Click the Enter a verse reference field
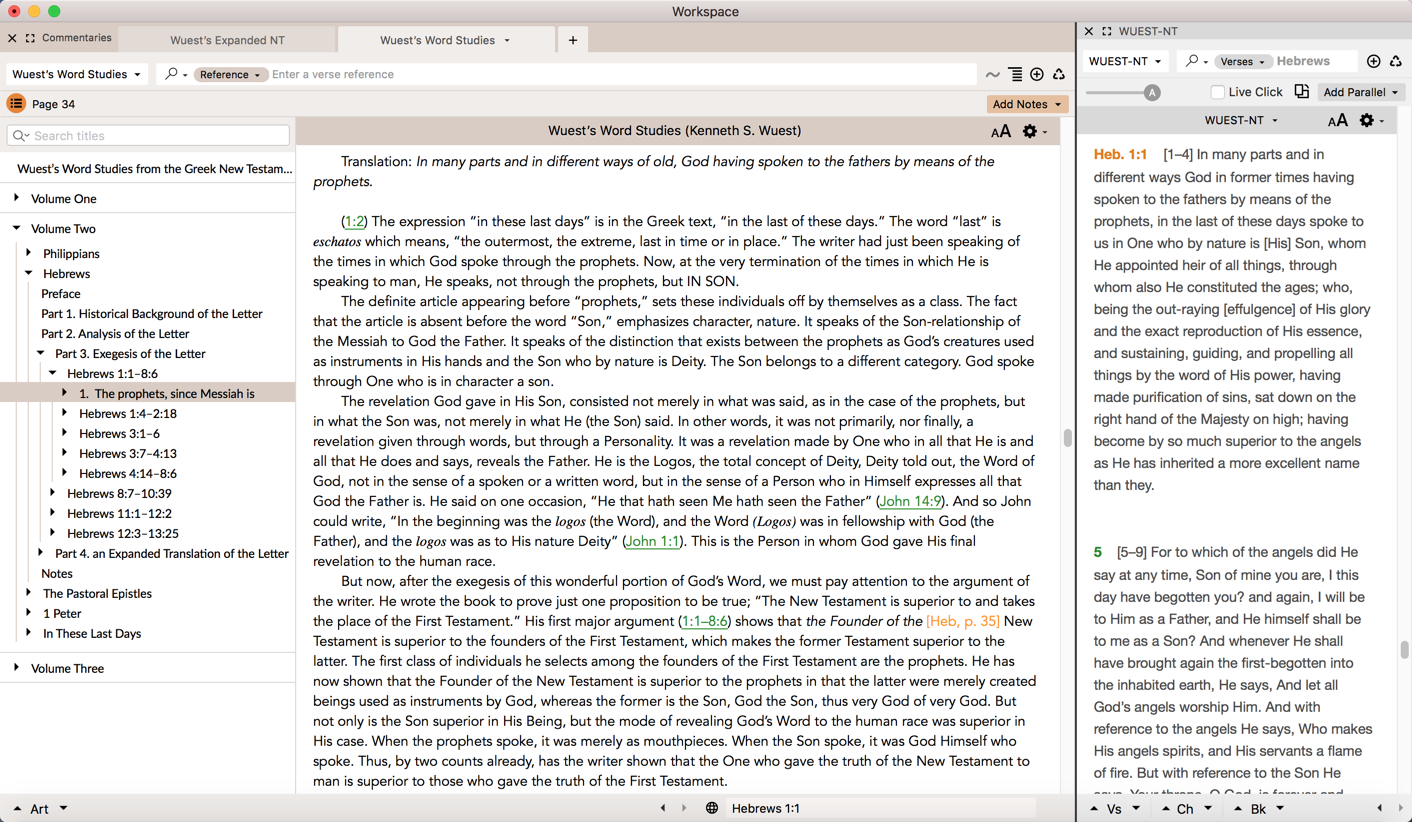The image size is (1412, 822). (x=622, y=74)
